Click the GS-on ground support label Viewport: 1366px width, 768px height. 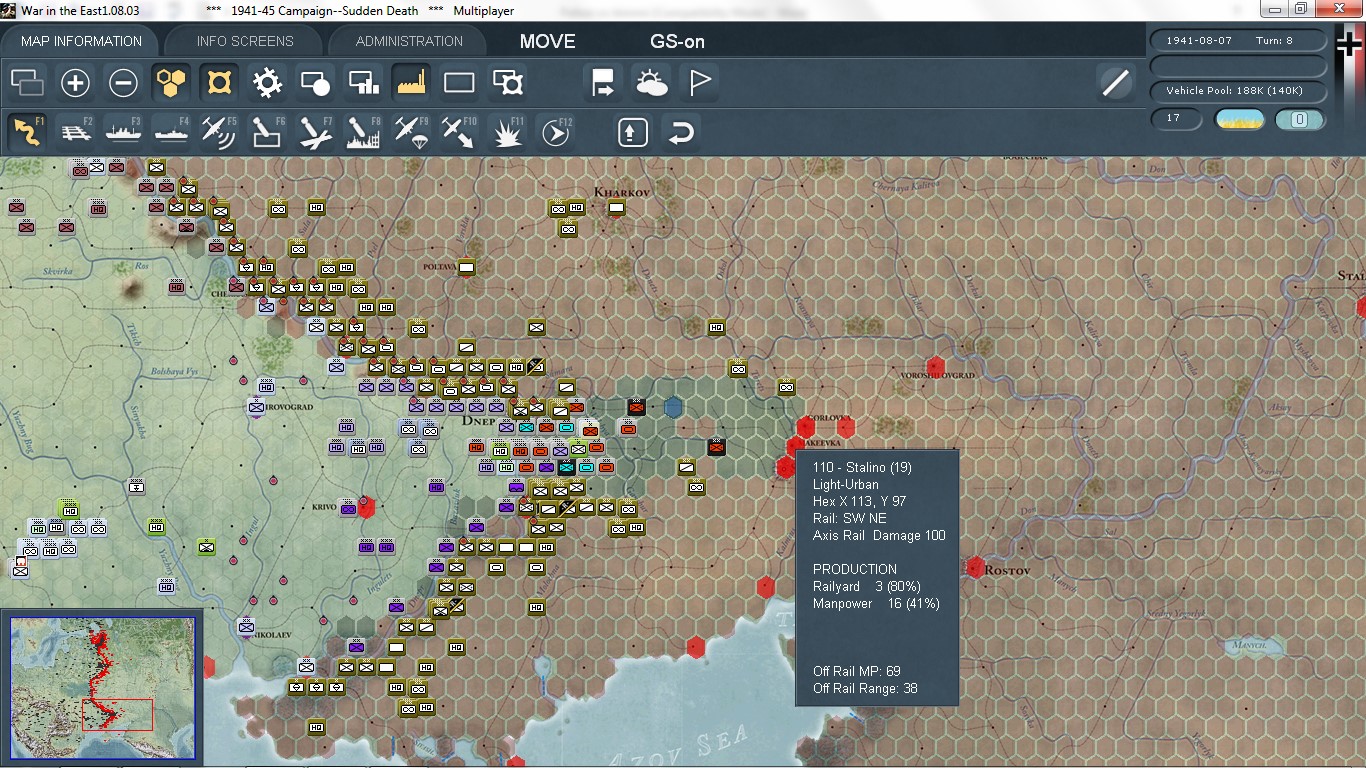678,41
